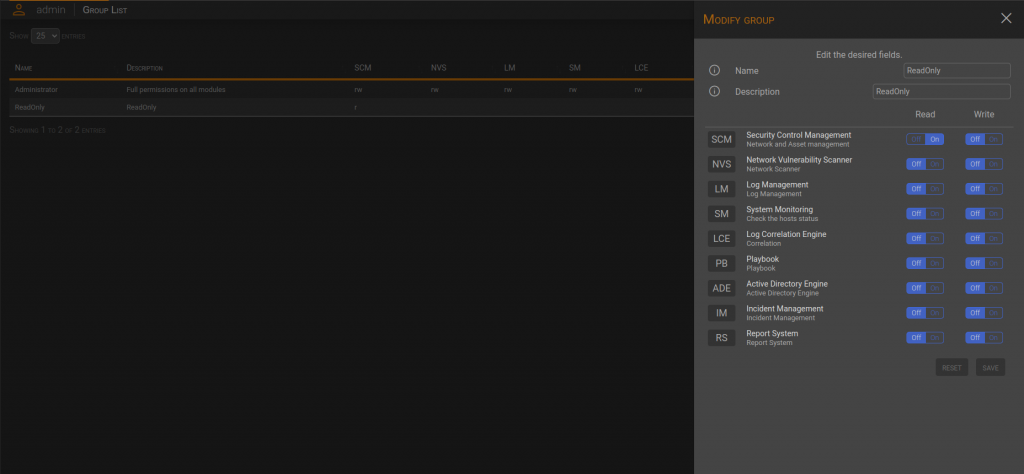Select the ReadOnly row name cell

[x=29, y=107]
